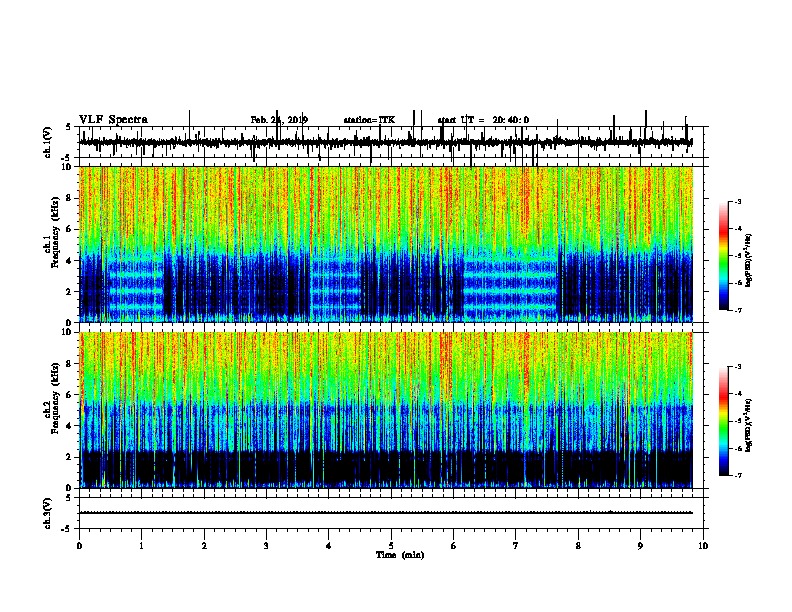The height and width of the screenshot is (612, 792).
Task: Click the "VLF Spectra" plot title
Action: pyautogui.click(x=113, y=120)
